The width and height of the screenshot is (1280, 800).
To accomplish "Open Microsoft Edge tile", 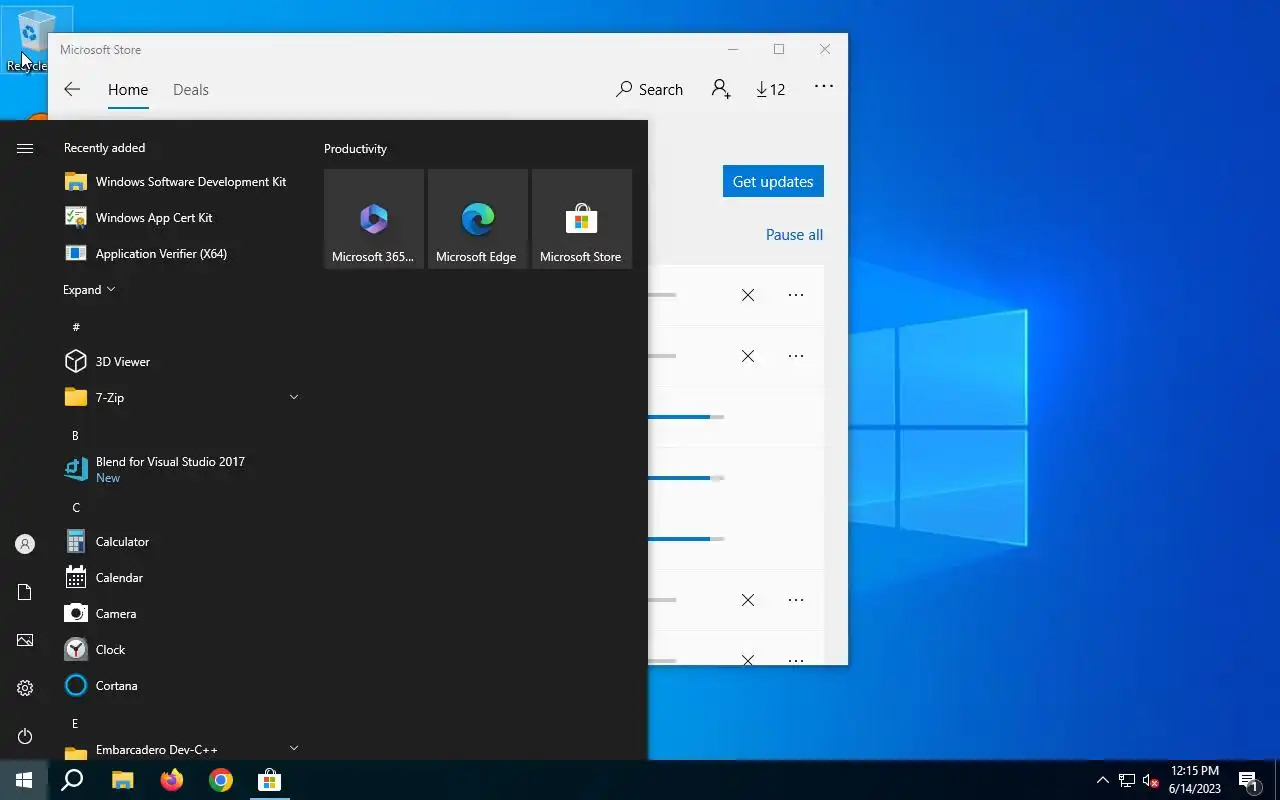I will tap(478, 219).
